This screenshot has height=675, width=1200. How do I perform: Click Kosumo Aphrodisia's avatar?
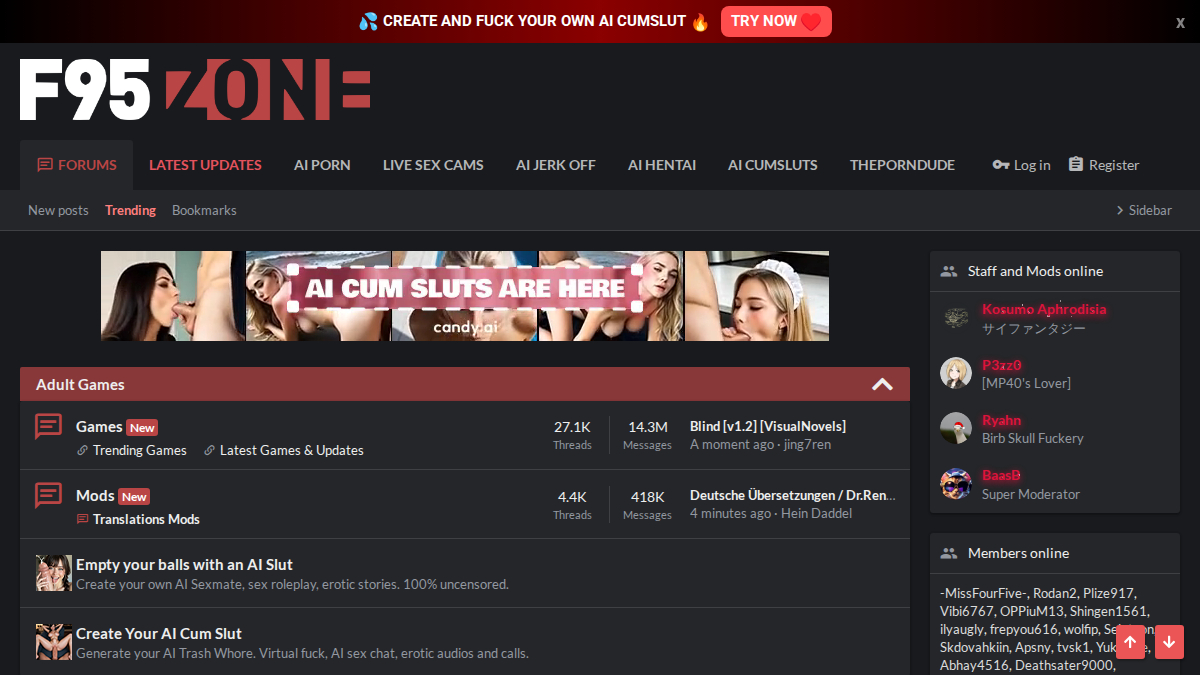(956, 318)
